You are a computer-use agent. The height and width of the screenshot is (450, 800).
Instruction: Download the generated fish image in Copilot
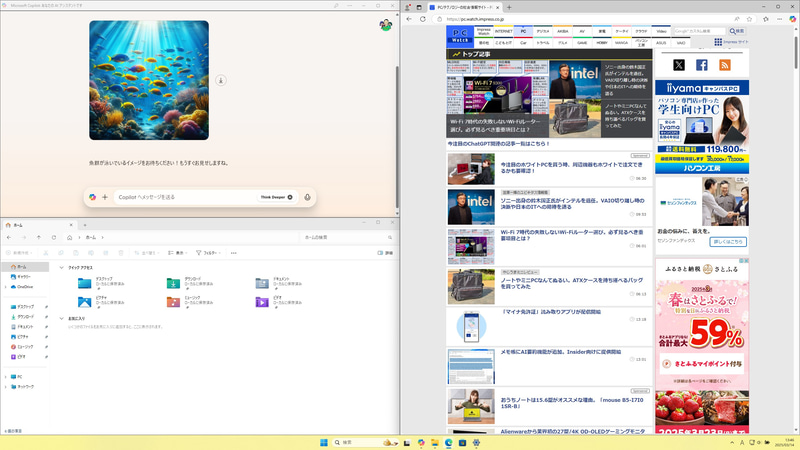click(220, 81)
